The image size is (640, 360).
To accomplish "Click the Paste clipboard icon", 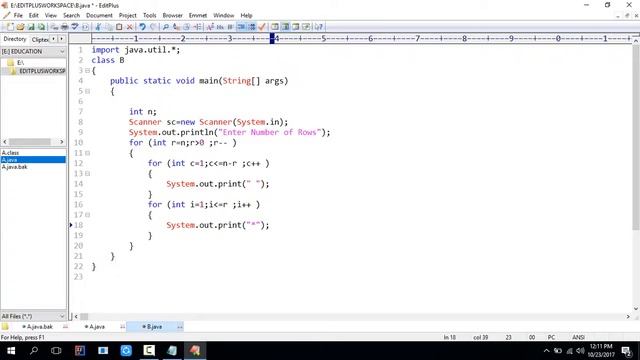I will 119,27.
